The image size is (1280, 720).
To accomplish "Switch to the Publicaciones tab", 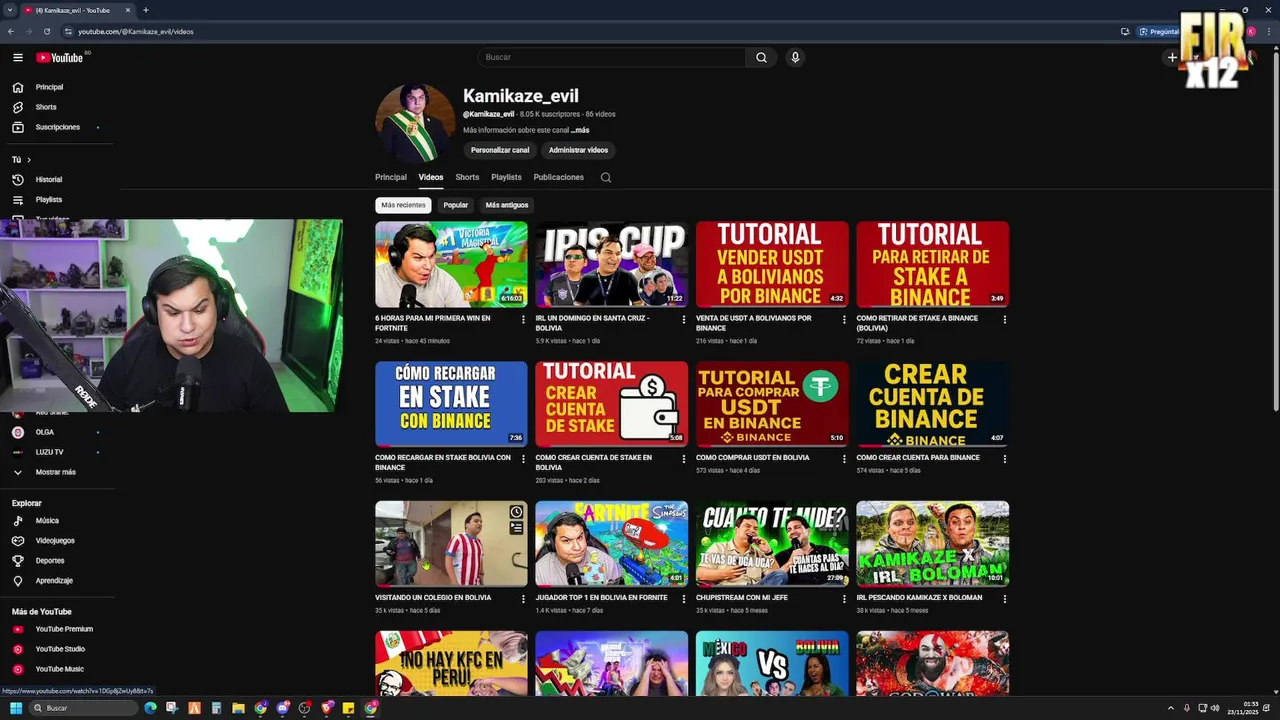I will (x=559, y=177).
